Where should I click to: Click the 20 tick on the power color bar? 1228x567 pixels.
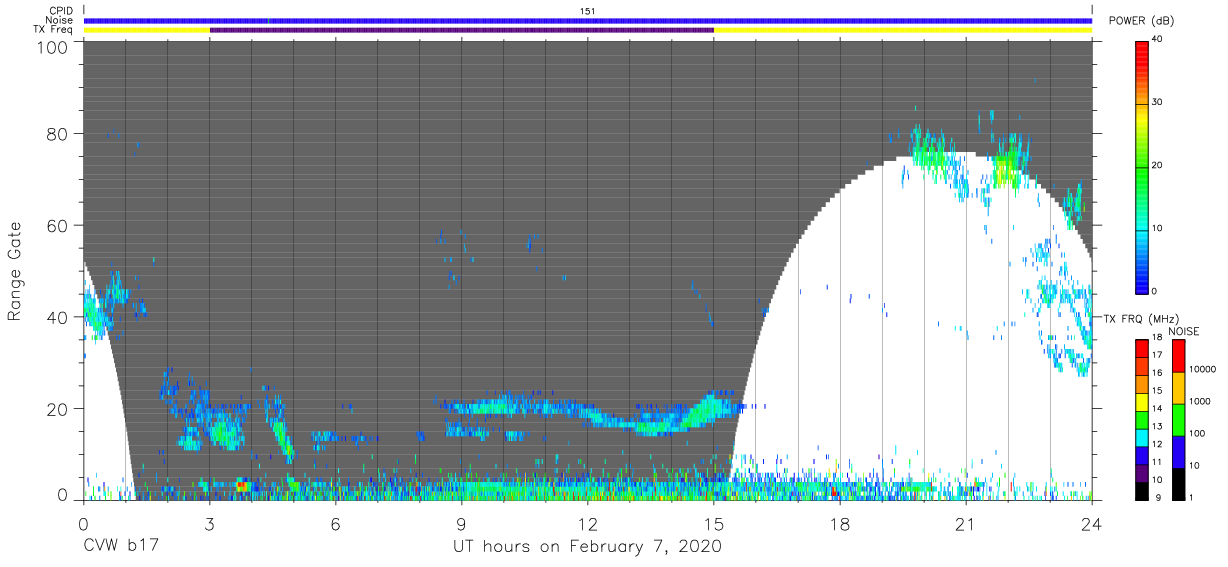pos(1158,166)
